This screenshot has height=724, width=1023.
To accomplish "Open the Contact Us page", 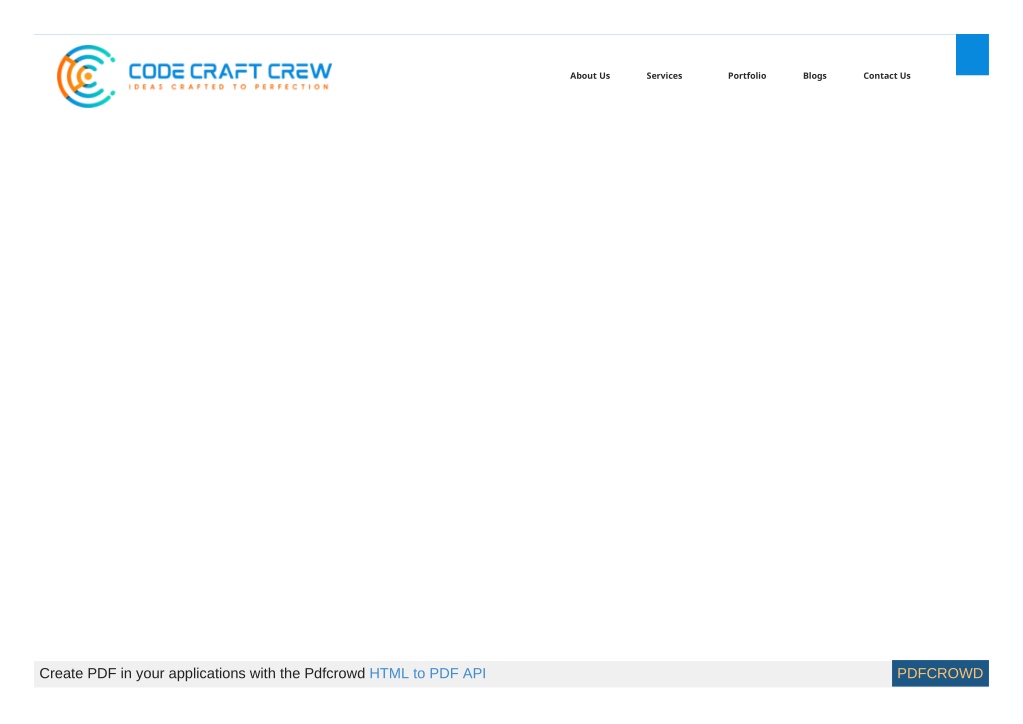I will (x=887, y=76).
